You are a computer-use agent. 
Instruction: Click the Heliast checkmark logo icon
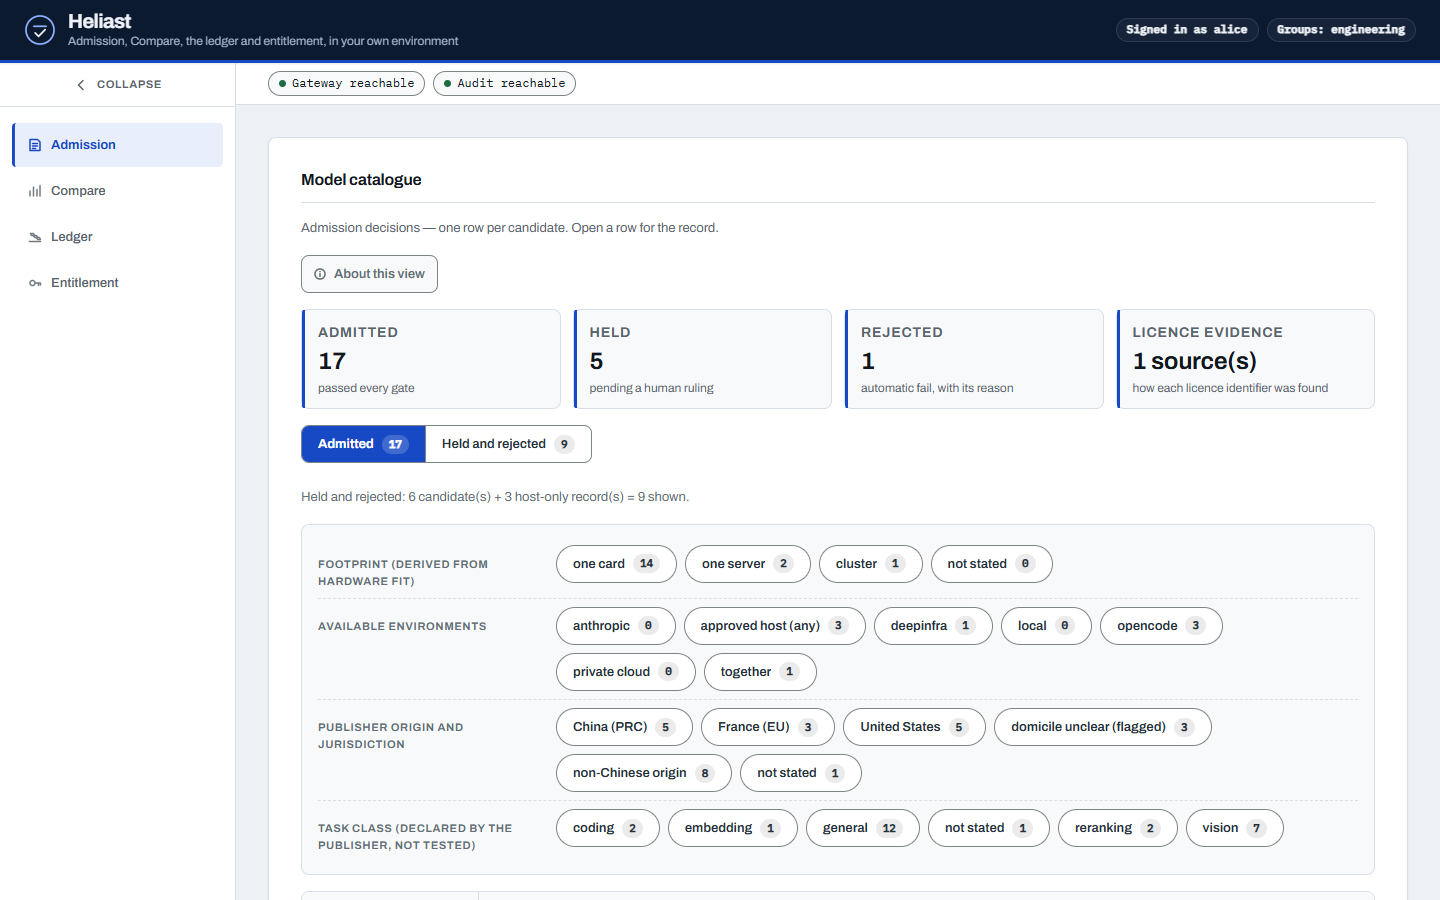point(40,30)
